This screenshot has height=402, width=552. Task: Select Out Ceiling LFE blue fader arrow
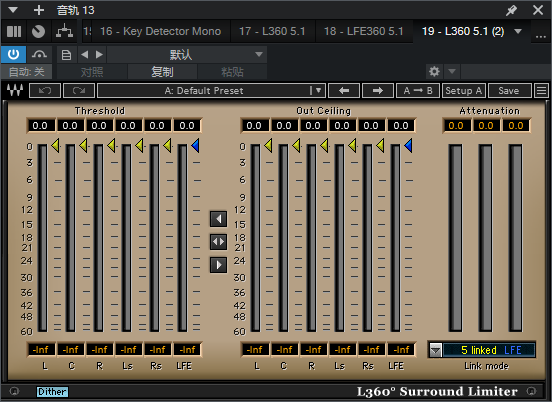click(x=408, y=145)
